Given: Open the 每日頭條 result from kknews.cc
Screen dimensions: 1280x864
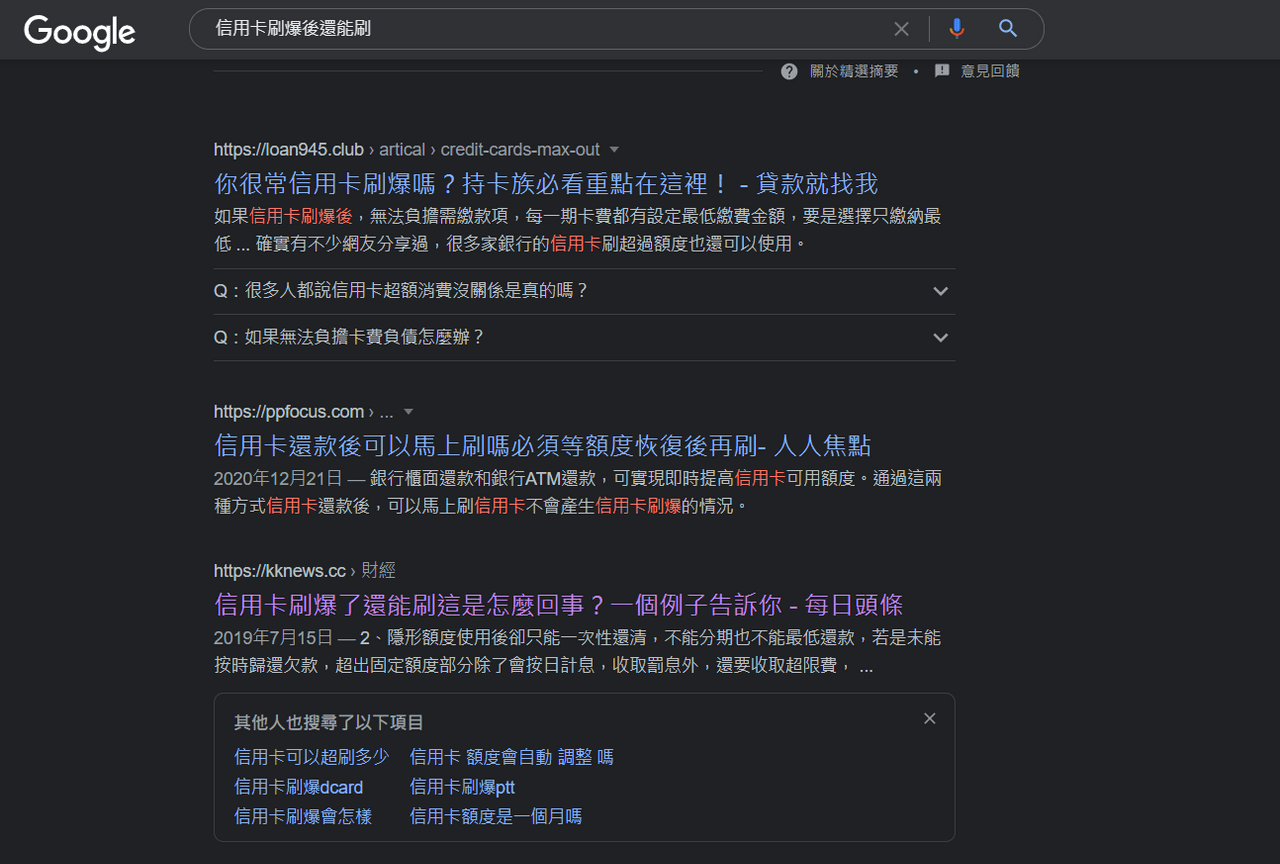Looking at the screenshot, I should [561, 604].
